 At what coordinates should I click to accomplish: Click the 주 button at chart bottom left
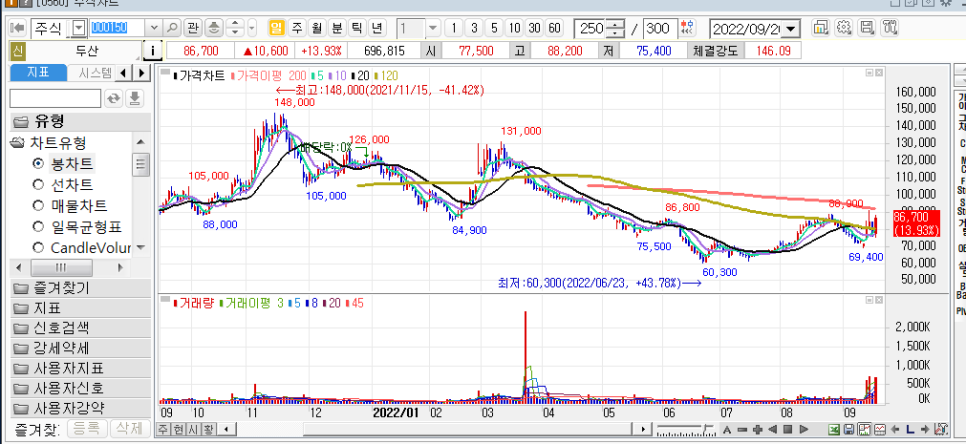[163, 429]
